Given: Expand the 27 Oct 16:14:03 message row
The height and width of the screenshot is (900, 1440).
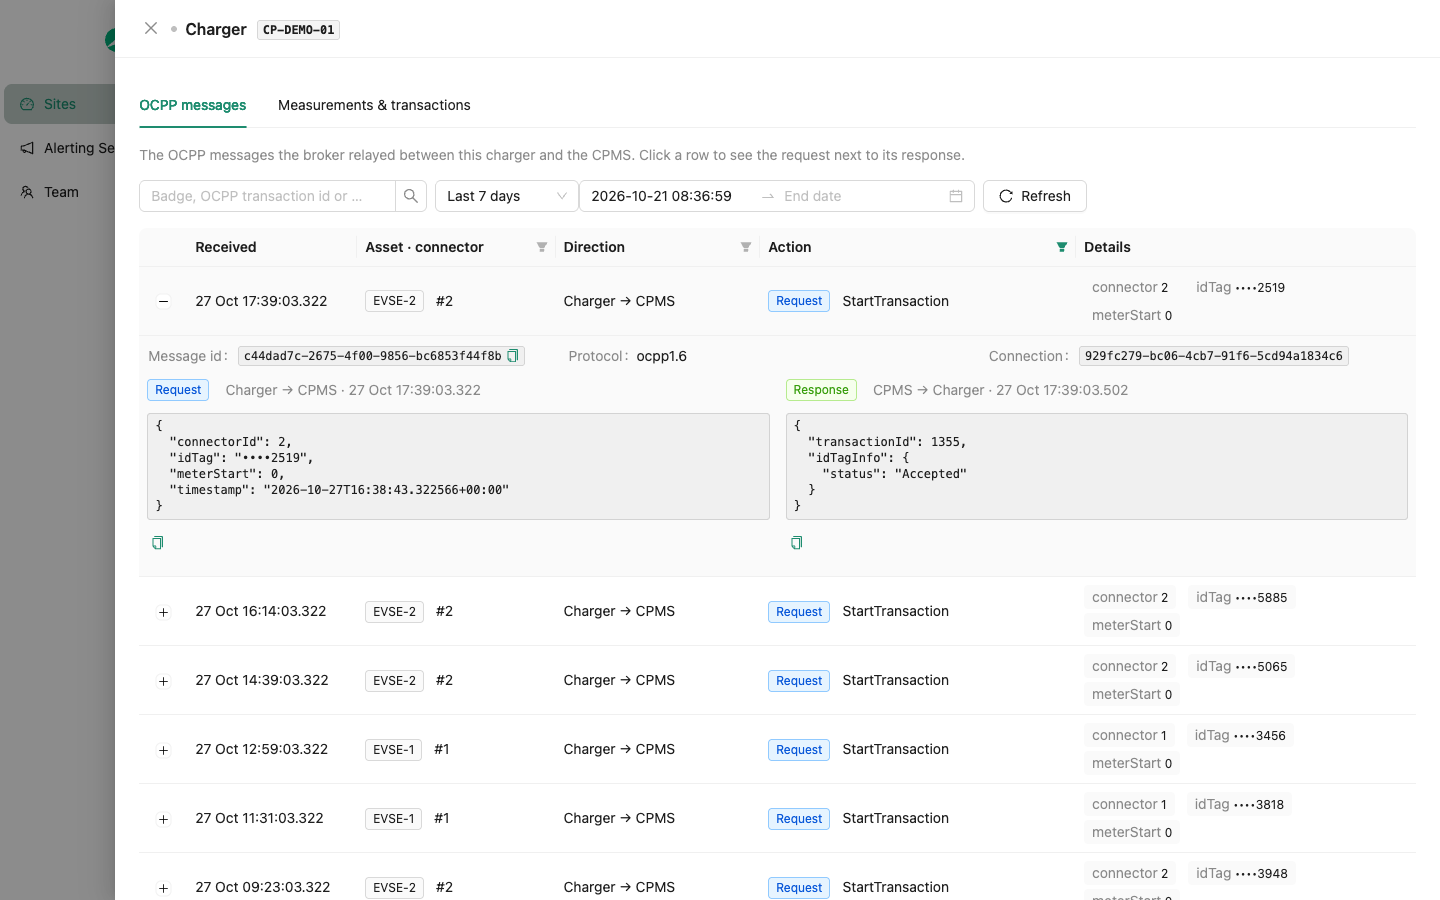Looking at the screenshot, I should [163, 612].
